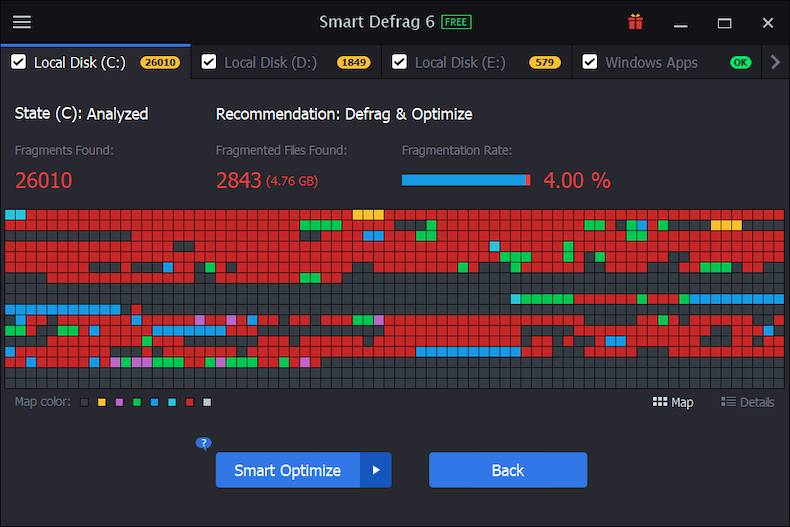This screenshot has width=790, height=527.
Task: Uncheck the Local Disk (C:) checkbox
Action: (18, 62)
